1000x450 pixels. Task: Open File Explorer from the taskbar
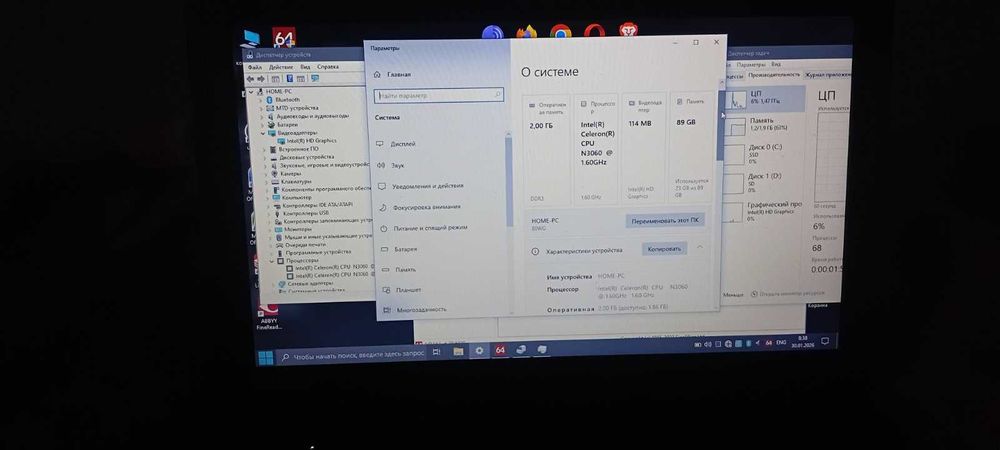[458, 351]
